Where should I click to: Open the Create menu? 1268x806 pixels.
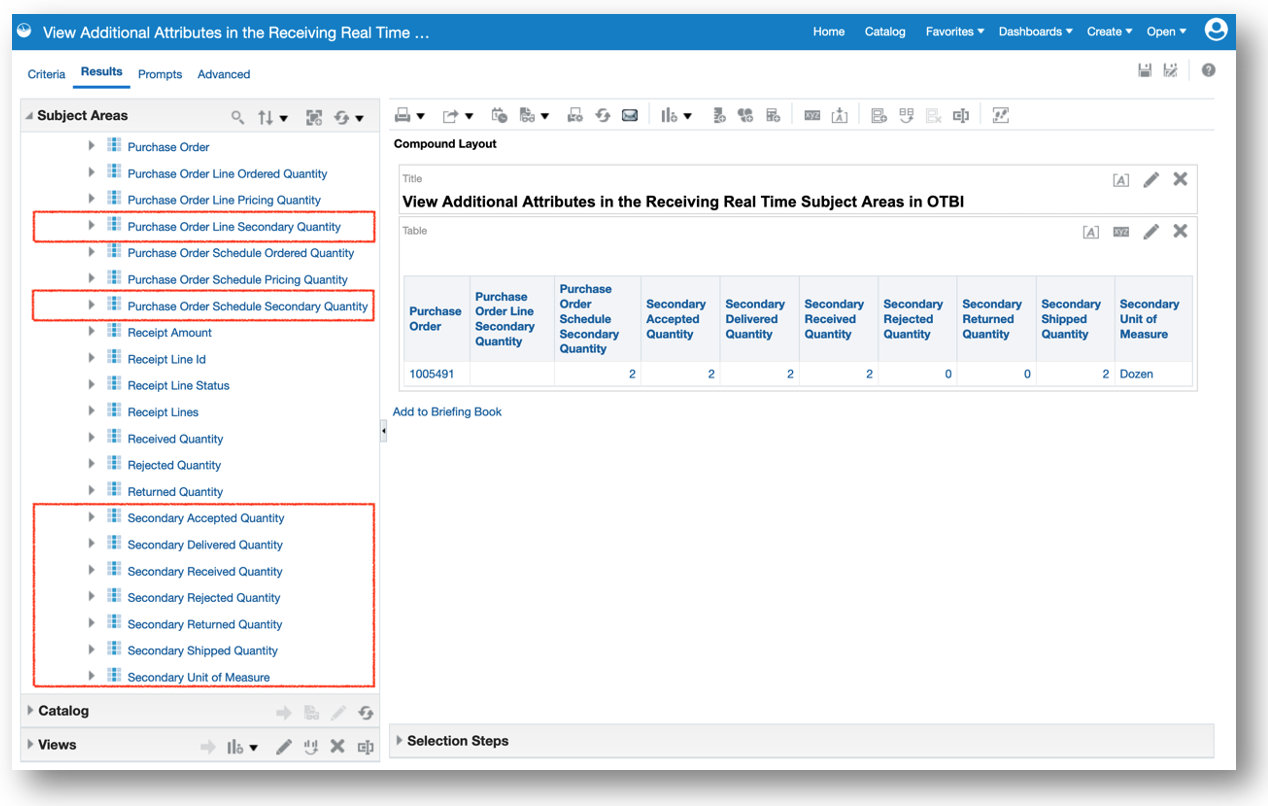[x=1110, y=31]
